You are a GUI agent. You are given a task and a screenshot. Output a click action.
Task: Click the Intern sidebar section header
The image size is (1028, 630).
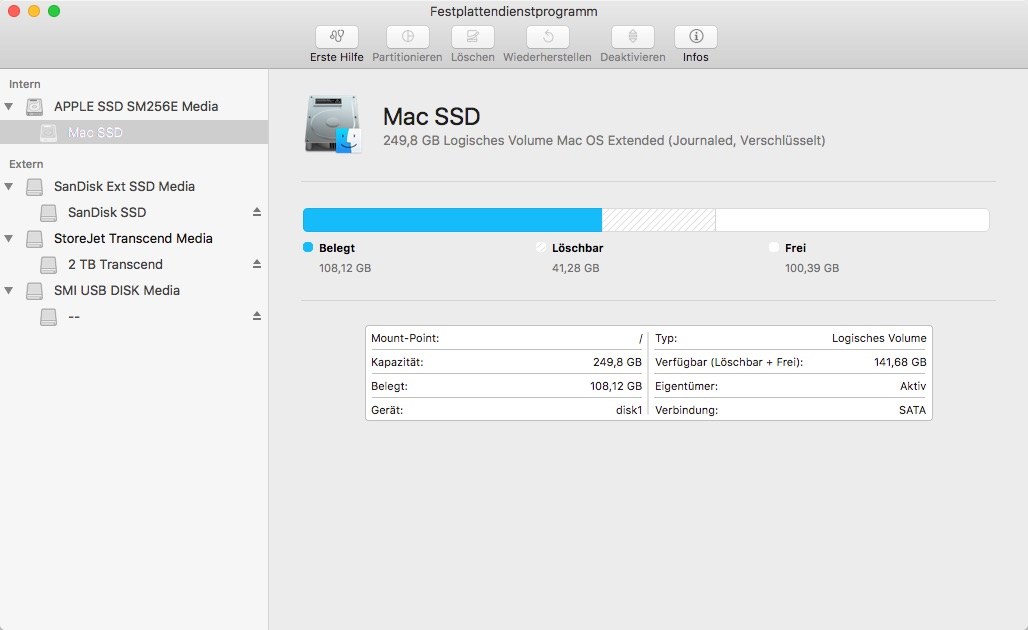[24, 84]
